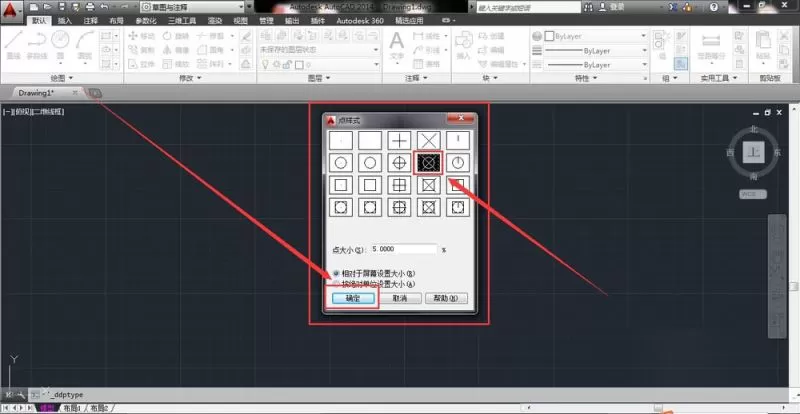Select the Drawing1 document tab
Image resolution: width=800 pixels, height=414 pixels.
36,93
